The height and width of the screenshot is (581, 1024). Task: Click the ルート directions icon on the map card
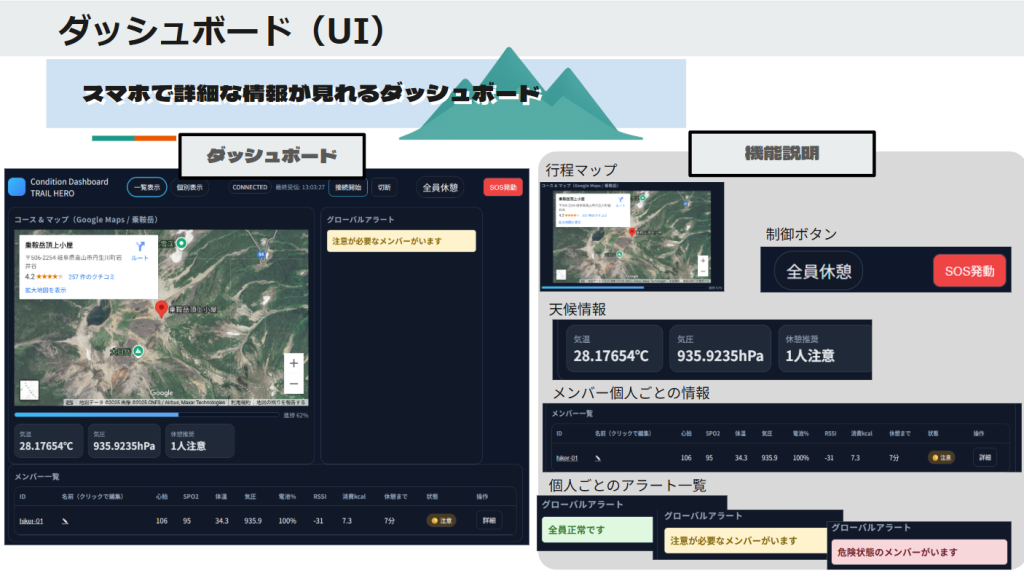click(x=139, y=246)
